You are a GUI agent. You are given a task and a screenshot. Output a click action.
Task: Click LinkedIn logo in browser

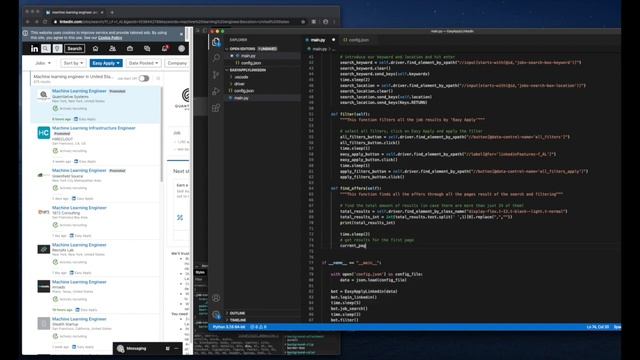pyautogui.click(x=34, y=49)
